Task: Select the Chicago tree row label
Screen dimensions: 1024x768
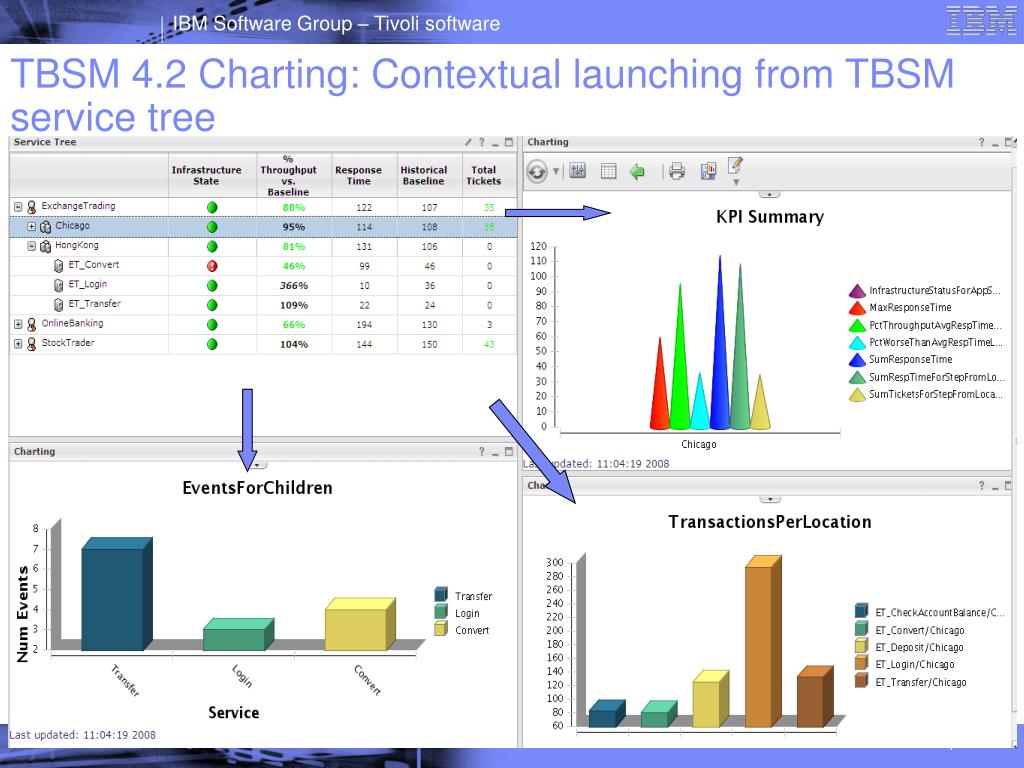Action: coord(72,225)
